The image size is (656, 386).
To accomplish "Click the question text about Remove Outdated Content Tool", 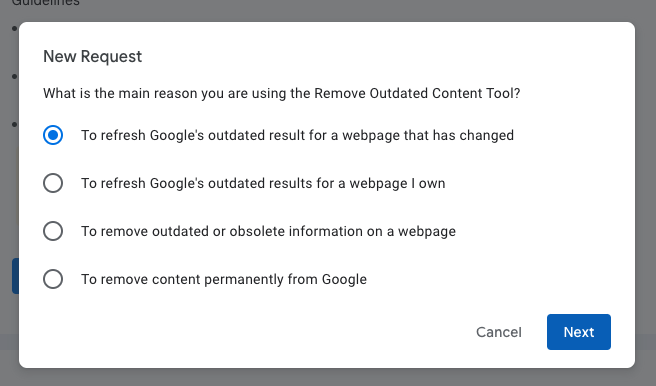I will coord(282,93).
